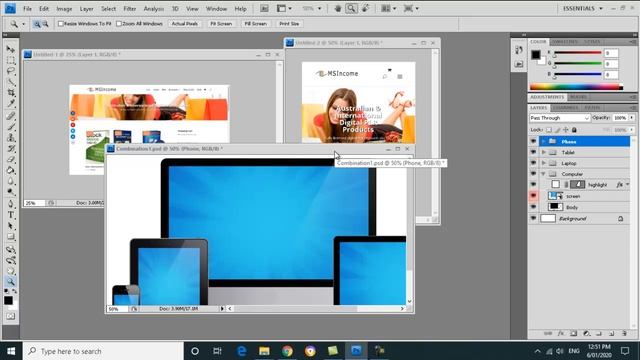Switch to Channels tab in Layers panel
The height and width of the screenshot is (360, 640).
[566, 108]
